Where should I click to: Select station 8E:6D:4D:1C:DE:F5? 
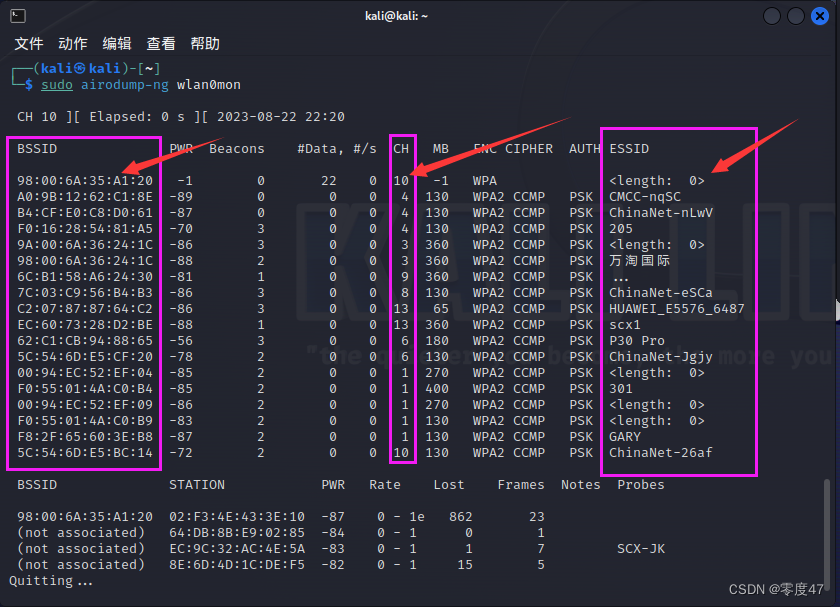click(237, 565)
